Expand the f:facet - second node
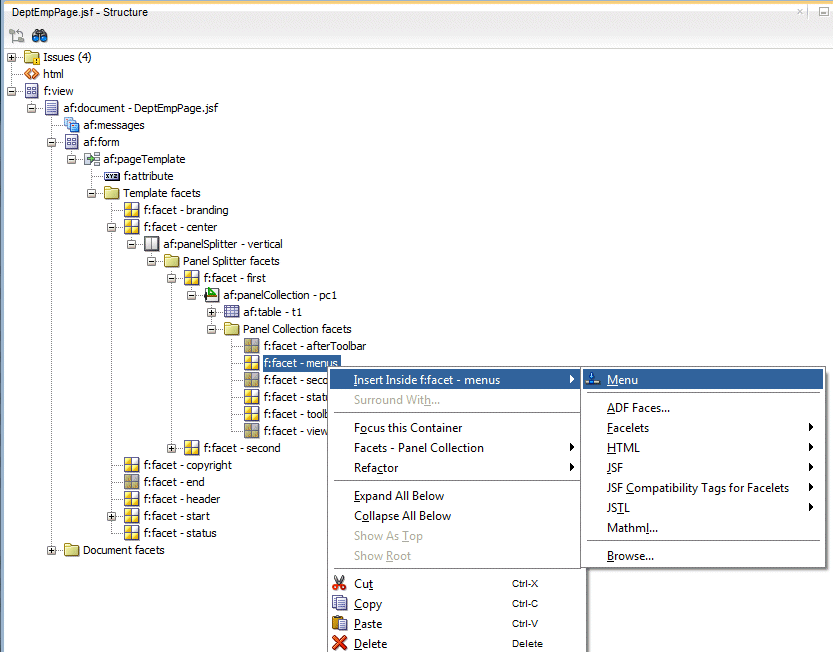This screenshot has height=652, width=833. click(172, 448)
